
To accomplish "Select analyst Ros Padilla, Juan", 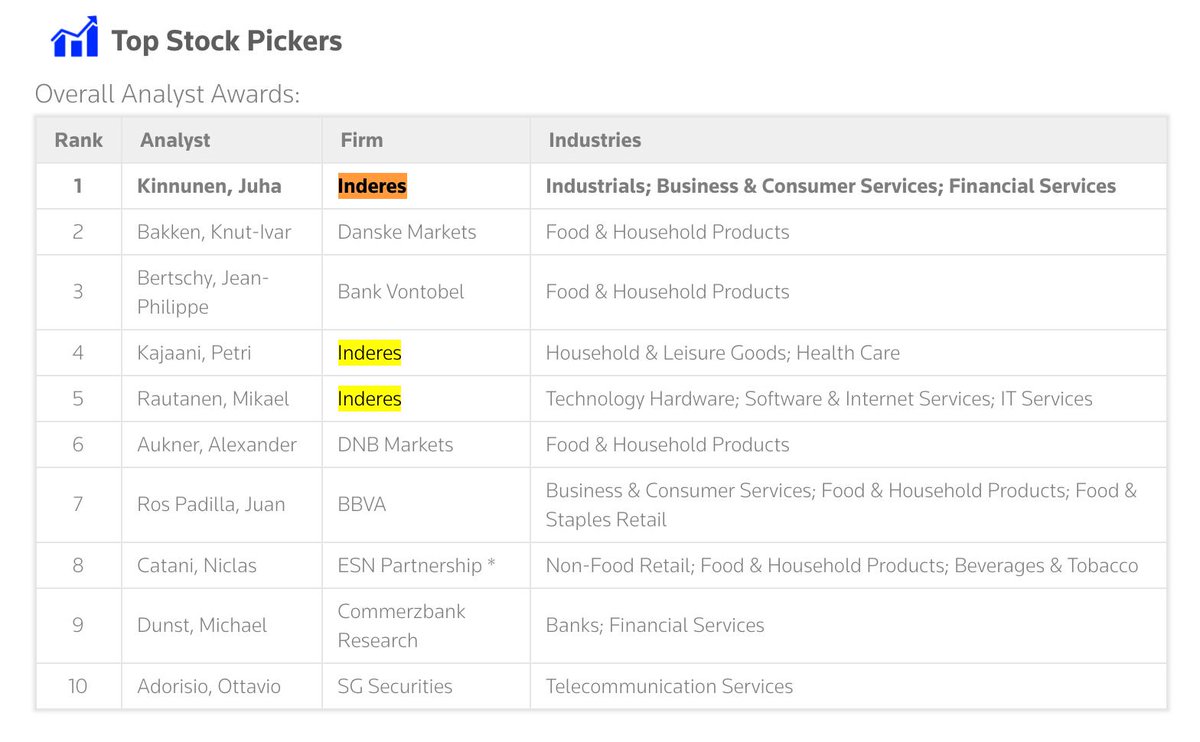I will tap(210, 505).
